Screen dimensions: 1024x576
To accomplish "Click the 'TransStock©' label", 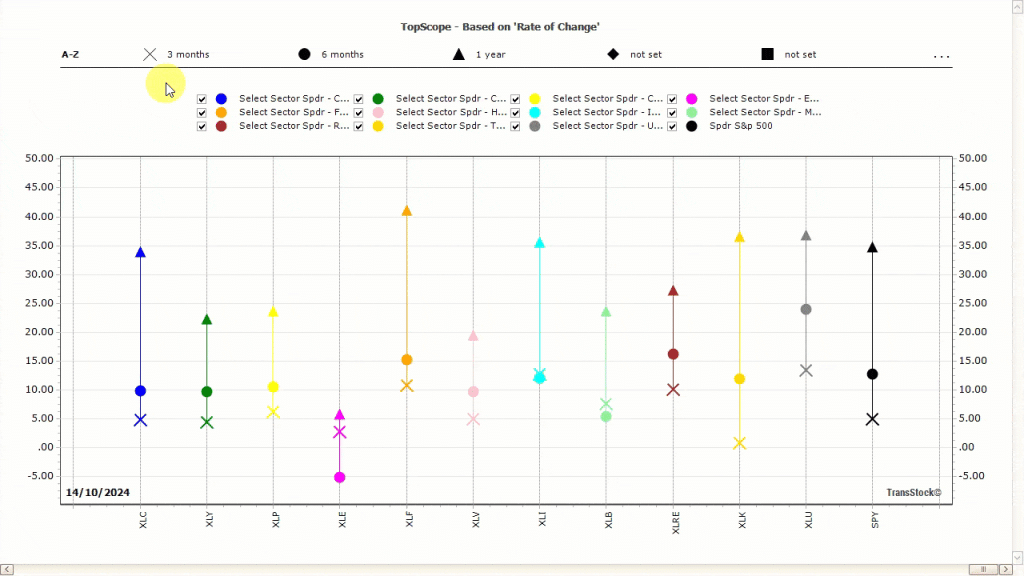I will 913,492.
